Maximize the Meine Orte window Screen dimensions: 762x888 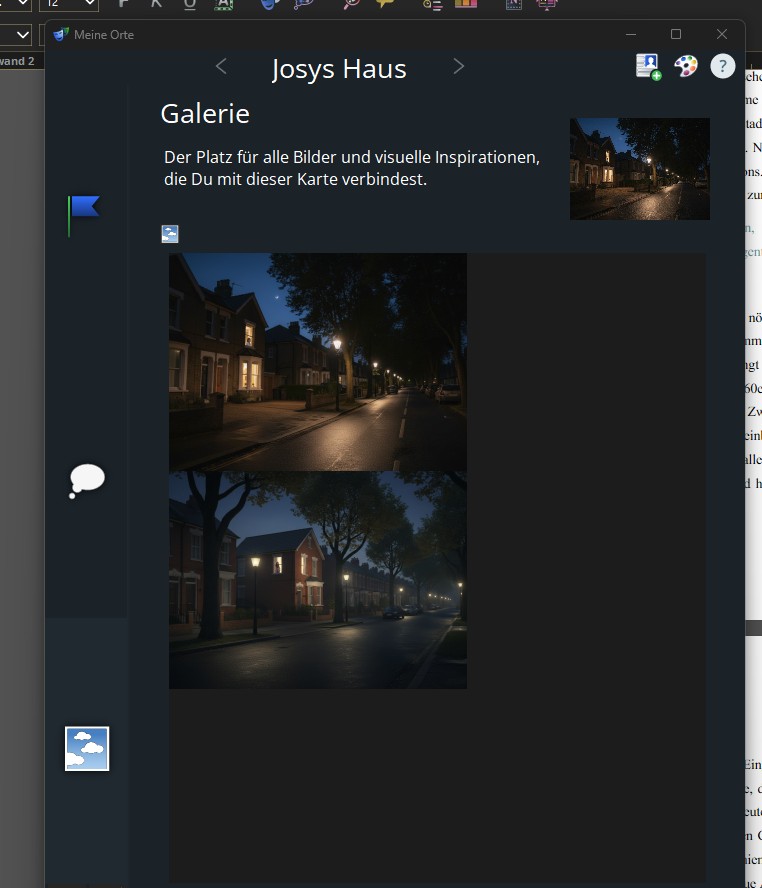pyautogui.click(x=676, y=34)
